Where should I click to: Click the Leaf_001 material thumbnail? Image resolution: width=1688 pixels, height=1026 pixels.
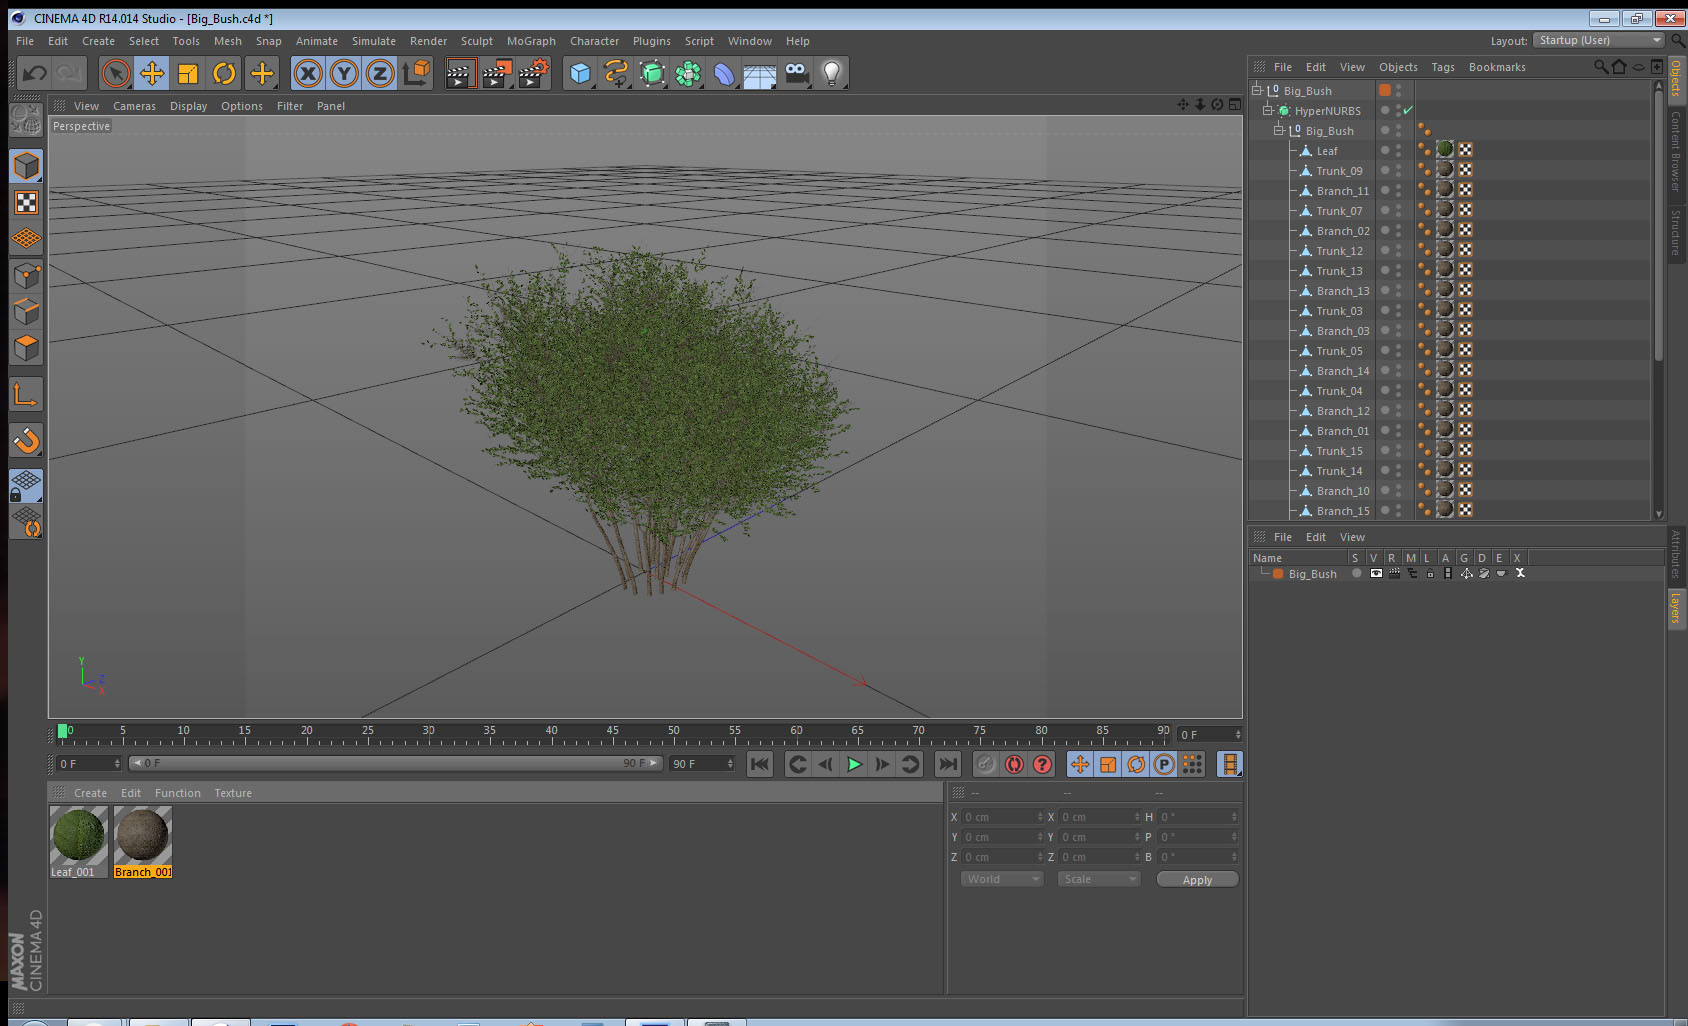pos(79,836)
